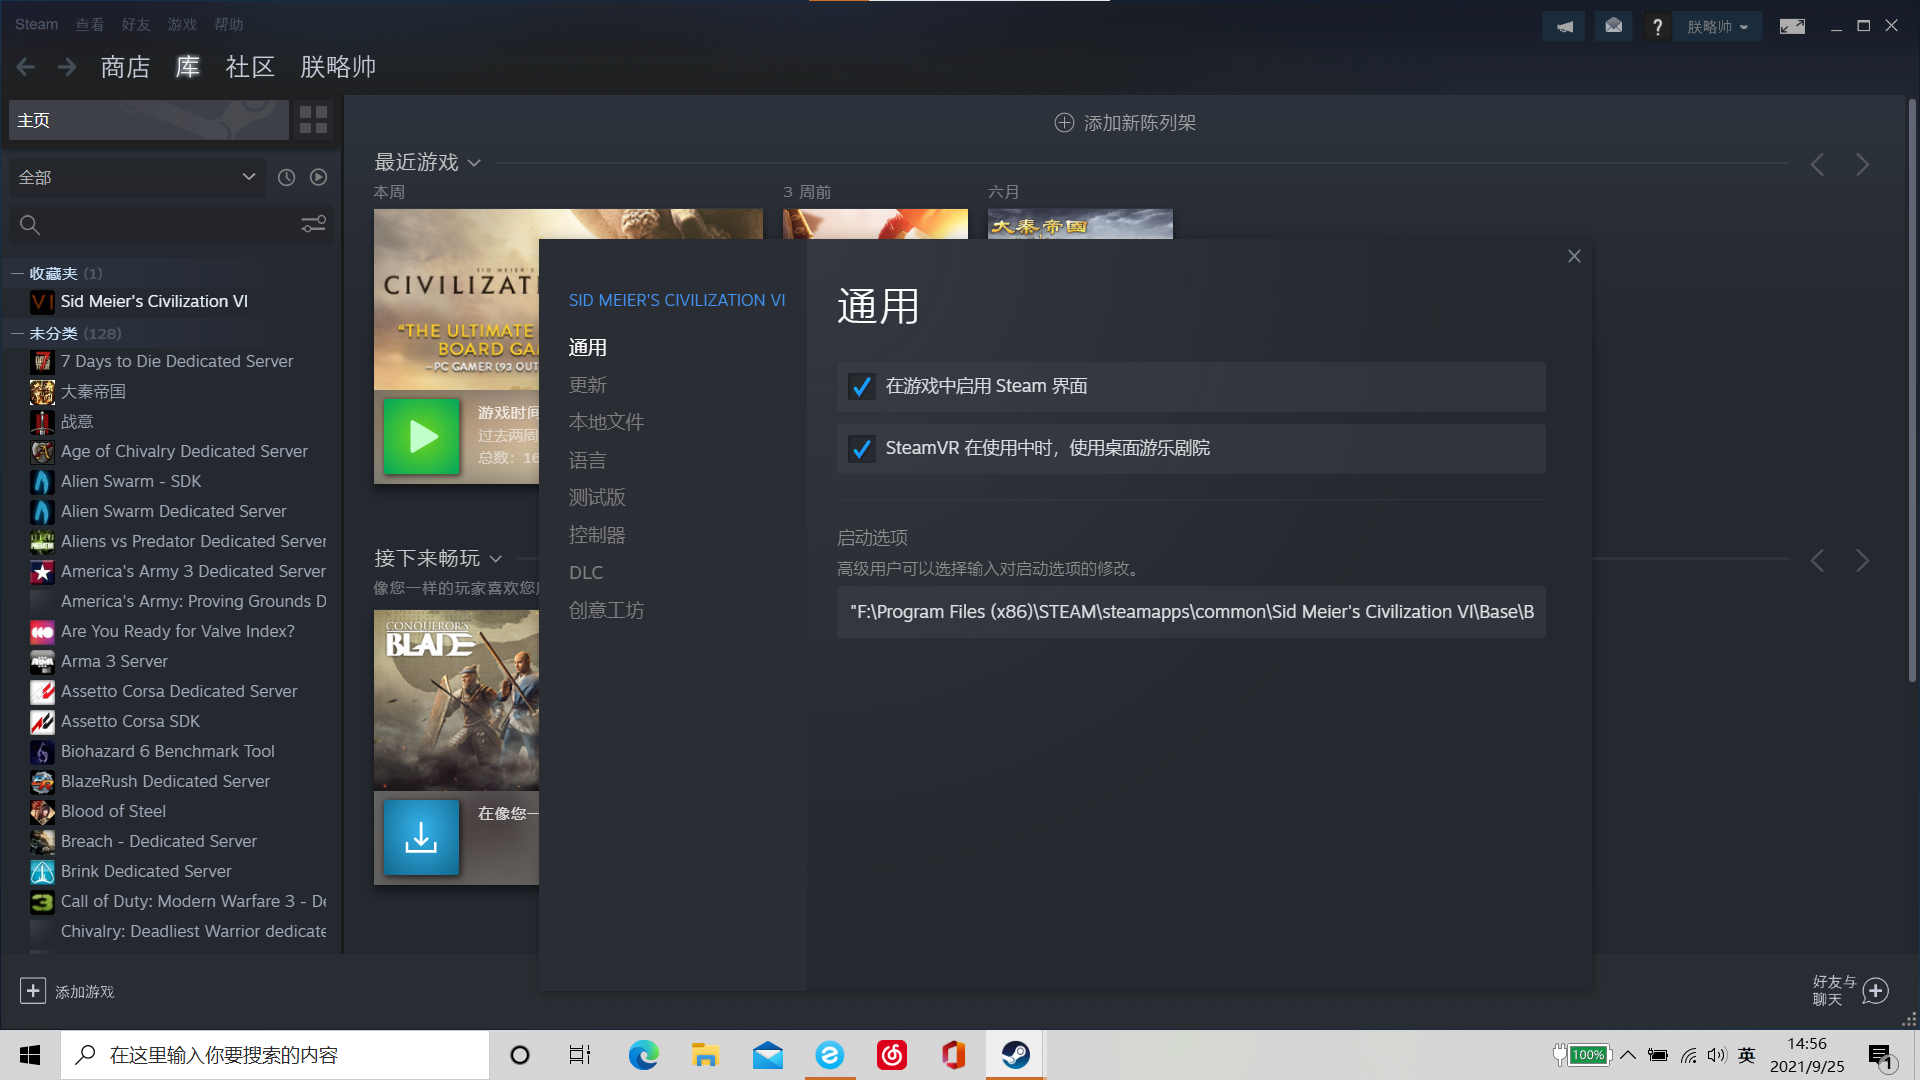Open the 库 library nav tab
1920x1080 pixels.
[188, 67]
